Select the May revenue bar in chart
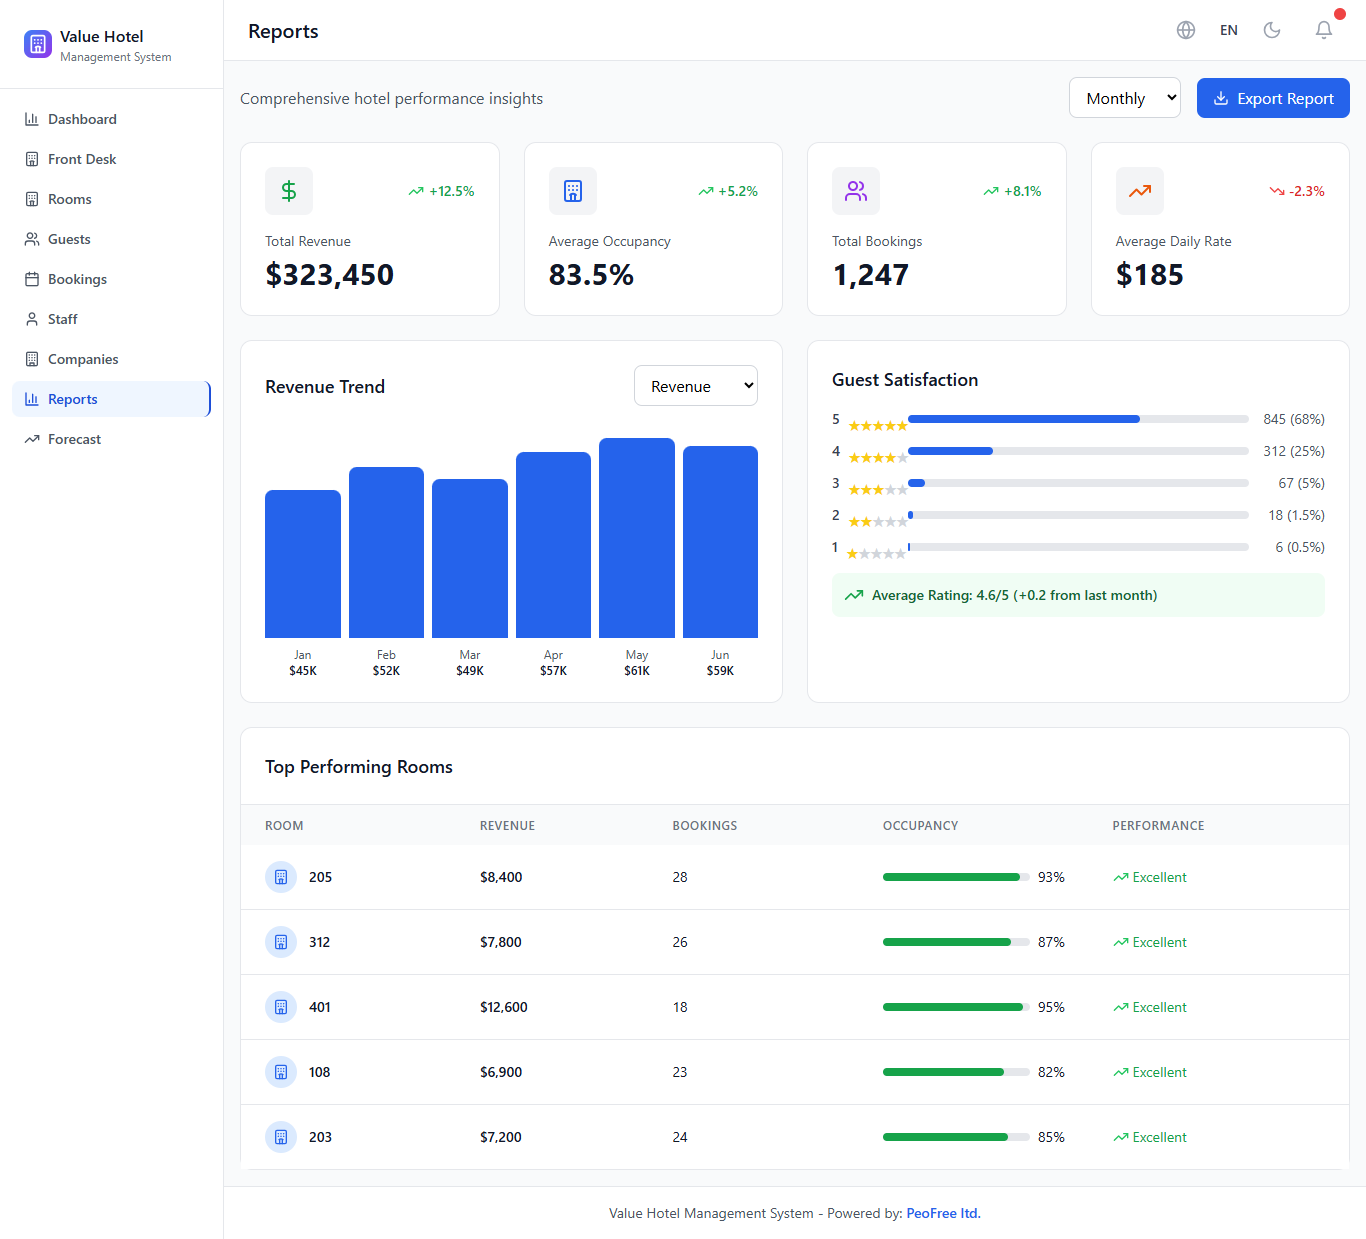The height and width of the screenshot is (1239, 1366). click(x=636, y=538)
